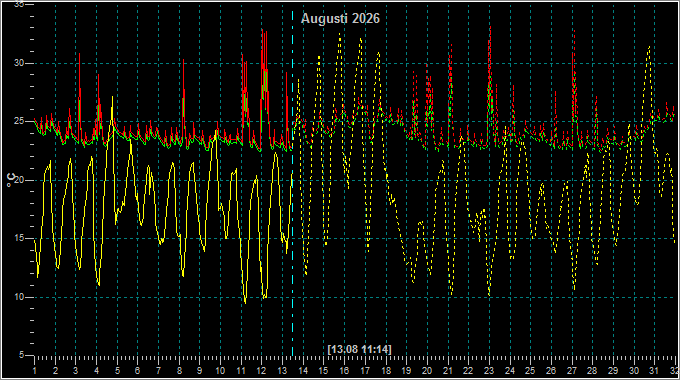680x380 pixels.
Task: Click day 23 on the x-axis
Action: 489,371
